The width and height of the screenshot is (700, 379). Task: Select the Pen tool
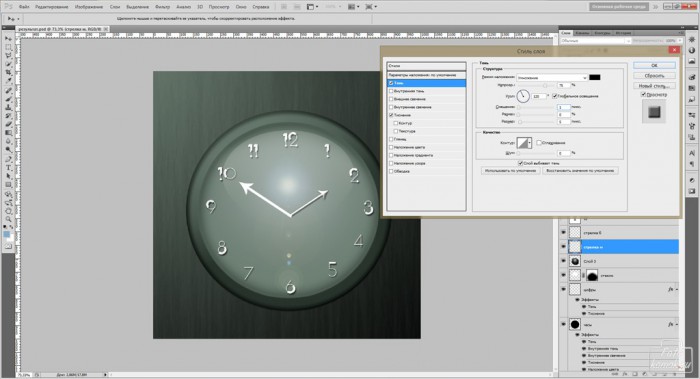(8, 159)
